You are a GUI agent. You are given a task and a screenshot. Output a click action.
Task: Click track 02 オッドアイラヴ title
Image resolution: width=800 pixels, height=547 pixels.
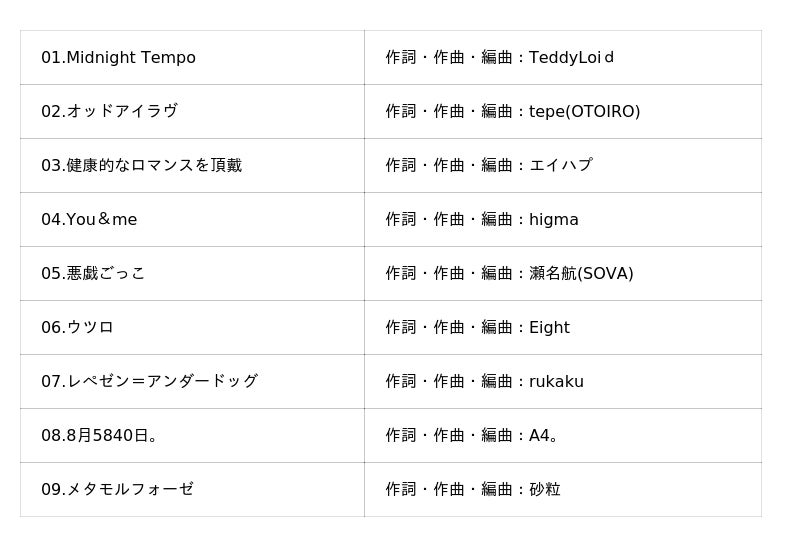click(x=109, y=112)
